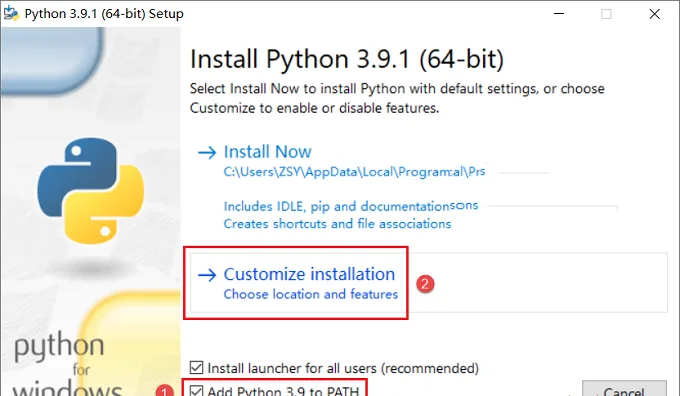Click the 'Install launcher for all users (recommended)' label
This screenshot has width=680, height=396.
pos(343,368)
